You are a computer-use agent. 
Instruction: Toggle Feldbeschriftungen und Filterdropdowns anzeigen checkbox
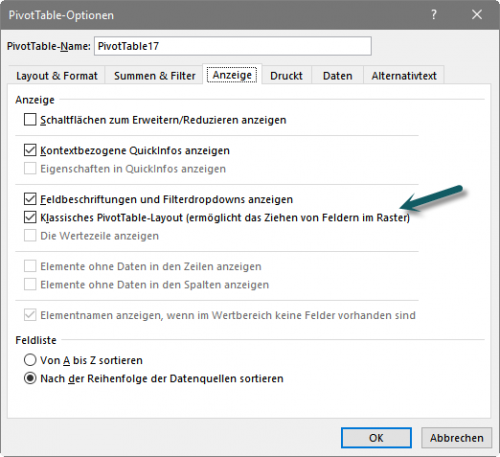click(x=30, y=199)
